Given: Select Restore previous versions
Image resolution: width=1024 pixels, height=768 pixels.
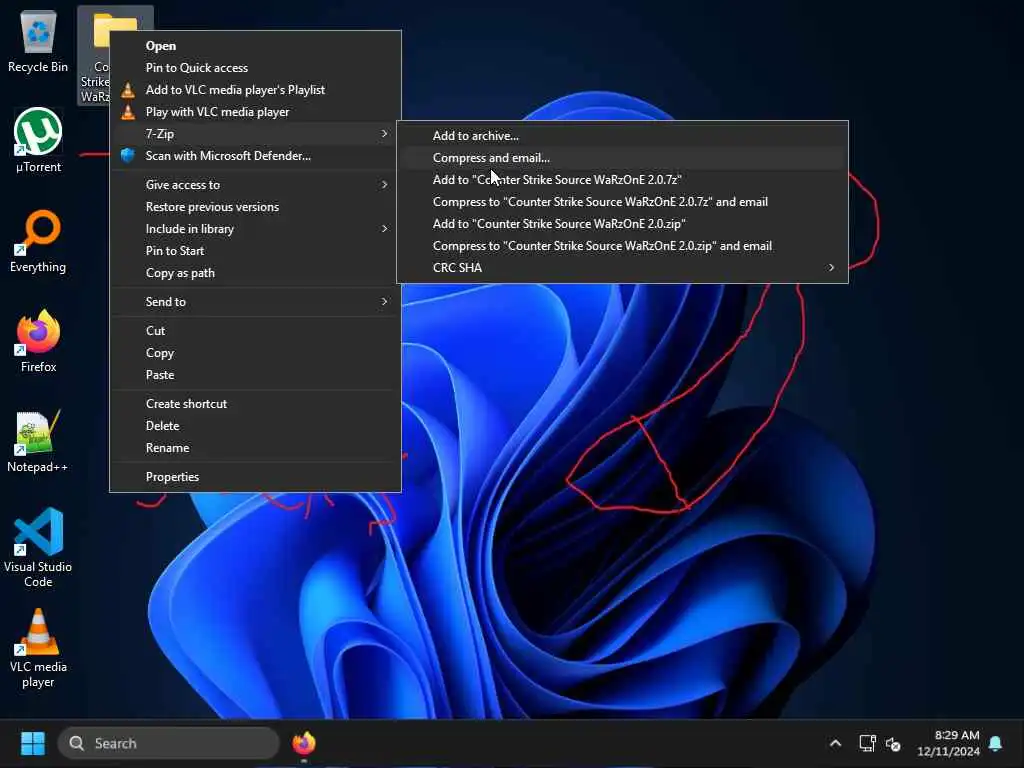Looking at the screenshot, I should click(255, 207).
